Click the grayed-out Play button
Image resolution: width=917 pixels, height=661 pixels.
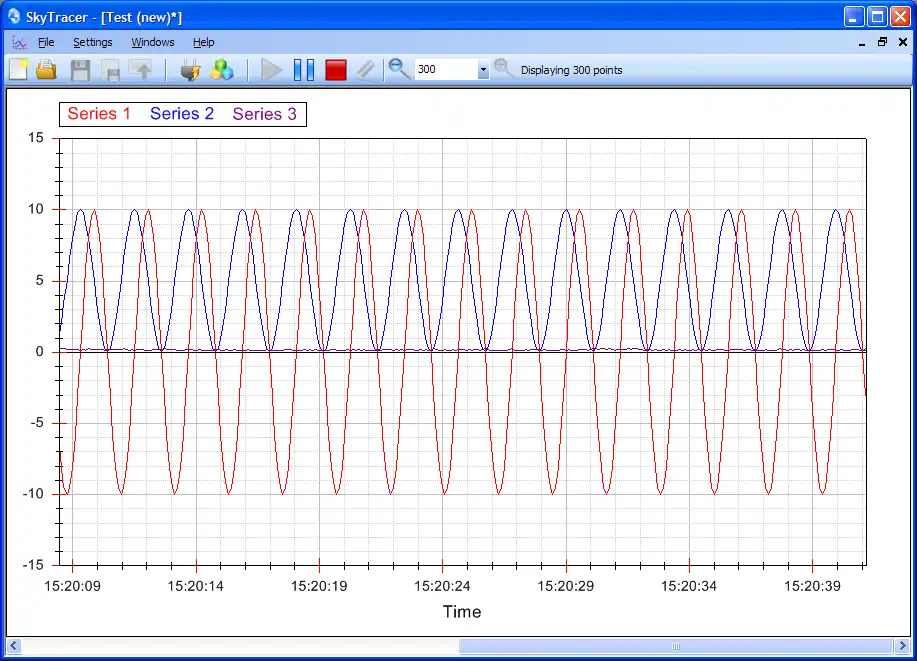(271, 70)
